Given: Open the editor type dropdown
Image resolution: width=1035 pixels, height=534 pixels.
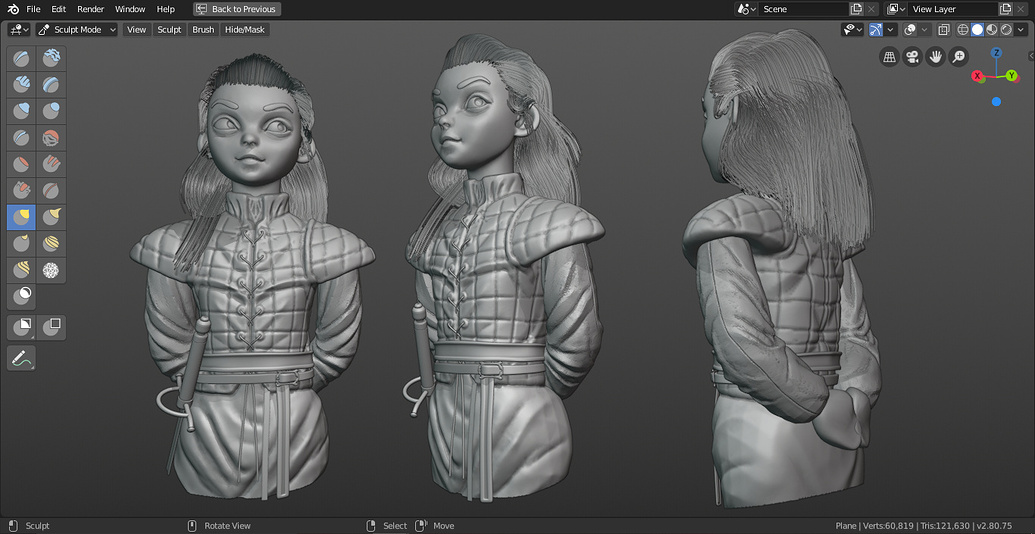Looking at the screenshot, I should [18, 30].
